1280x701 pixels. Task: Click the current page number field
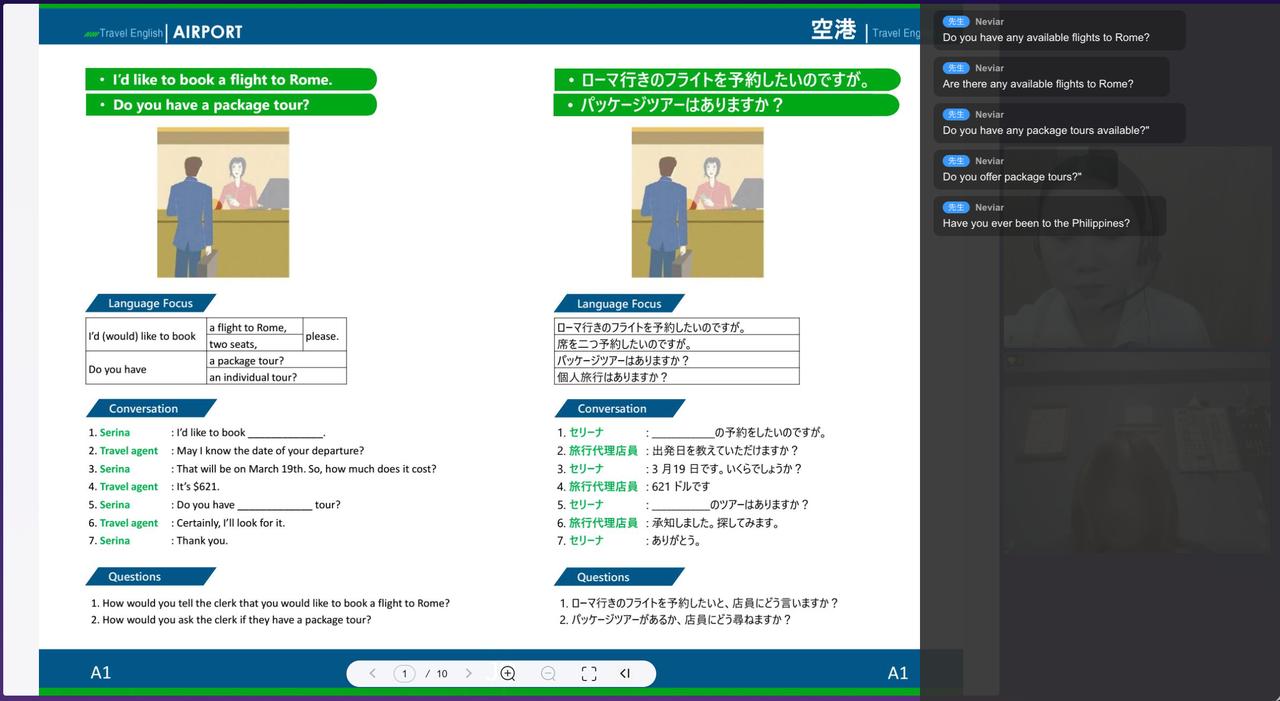point(404,674)
